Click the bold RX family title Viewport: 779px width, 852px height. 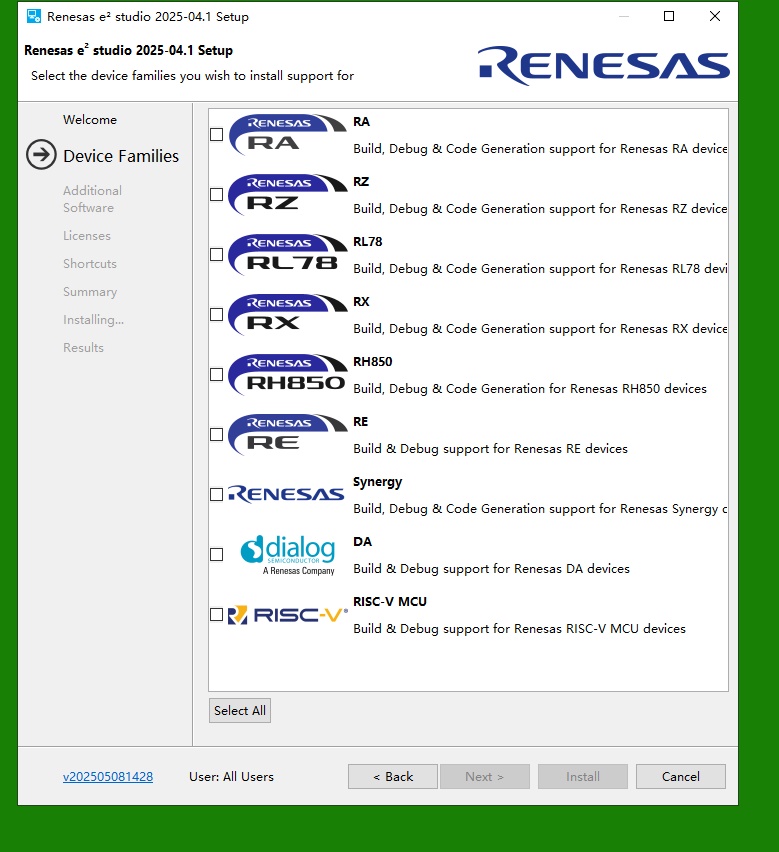coord(361,302)
